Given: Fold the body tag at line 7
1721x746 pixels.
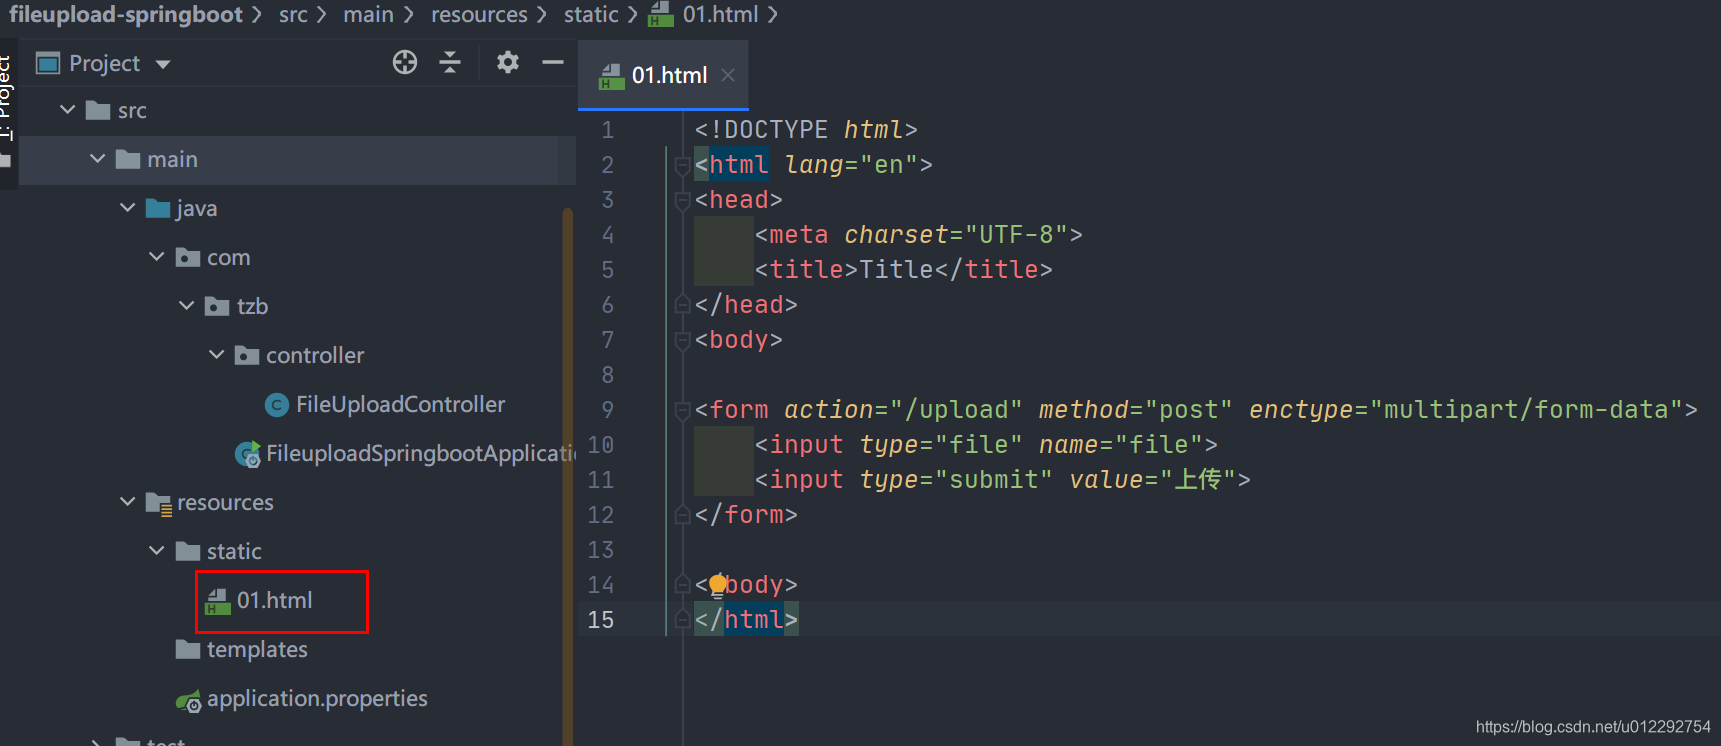Looking at the screenshot, I should 682,340.
